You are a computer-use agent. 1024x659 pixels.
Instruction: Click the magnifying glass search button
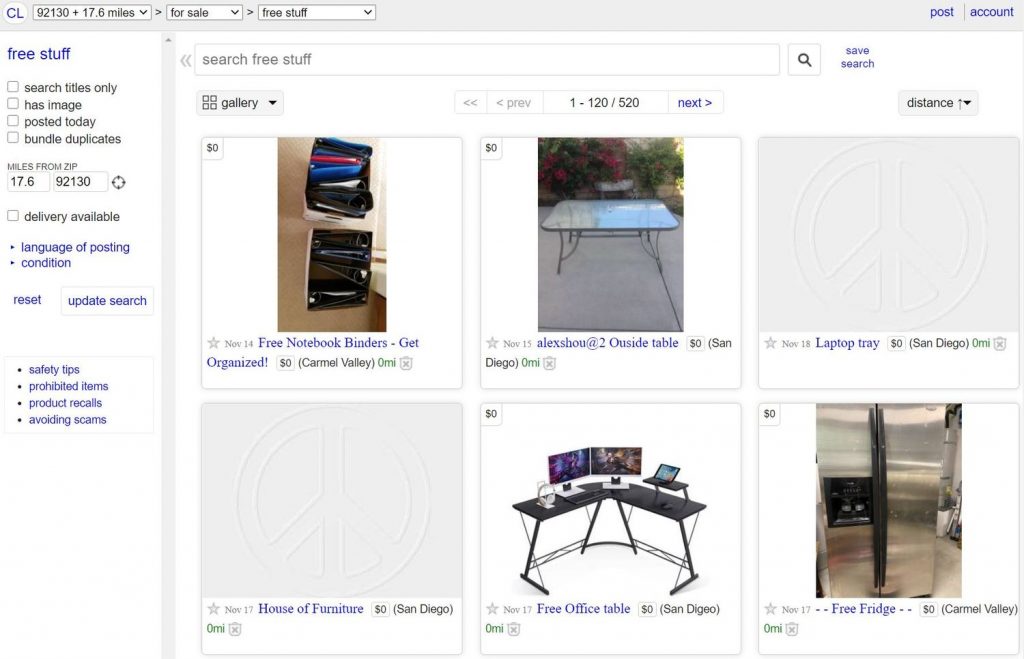(x=804, y=59)
